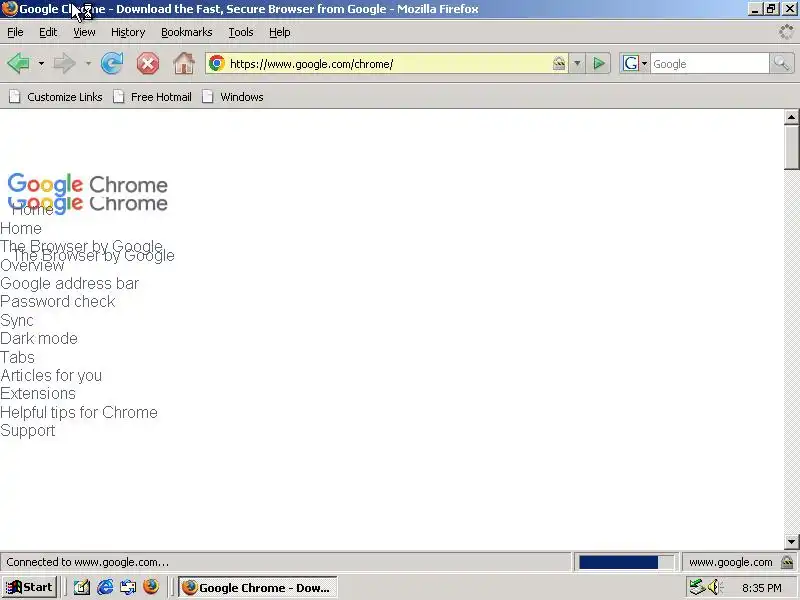
Task: Click the Show Desktop quick launch icon
Action: point(82,587)
